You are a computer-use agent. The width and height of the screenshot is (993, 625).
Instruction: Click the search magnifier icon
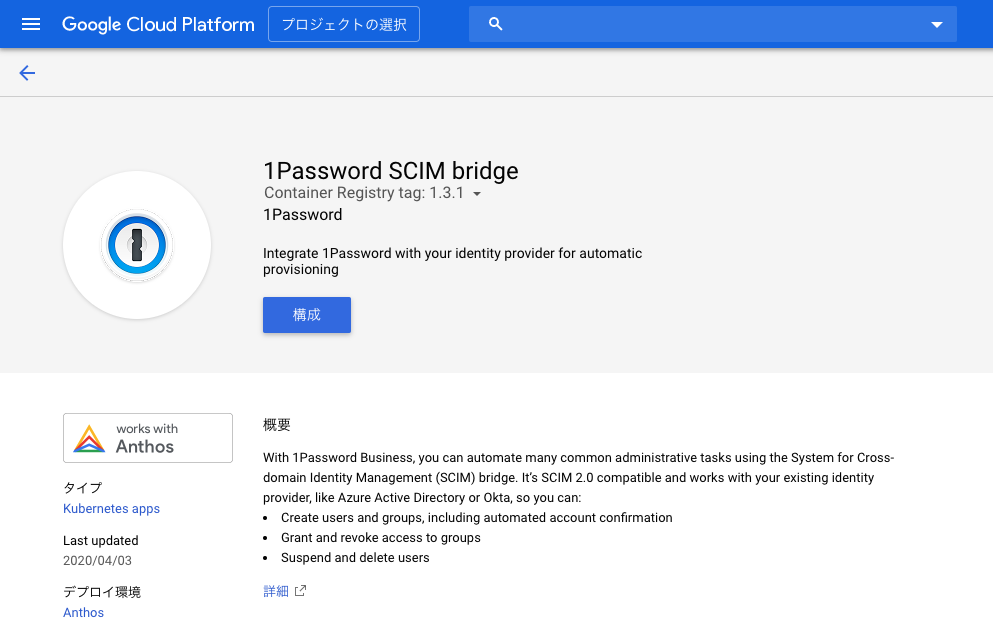coord(495,23)
